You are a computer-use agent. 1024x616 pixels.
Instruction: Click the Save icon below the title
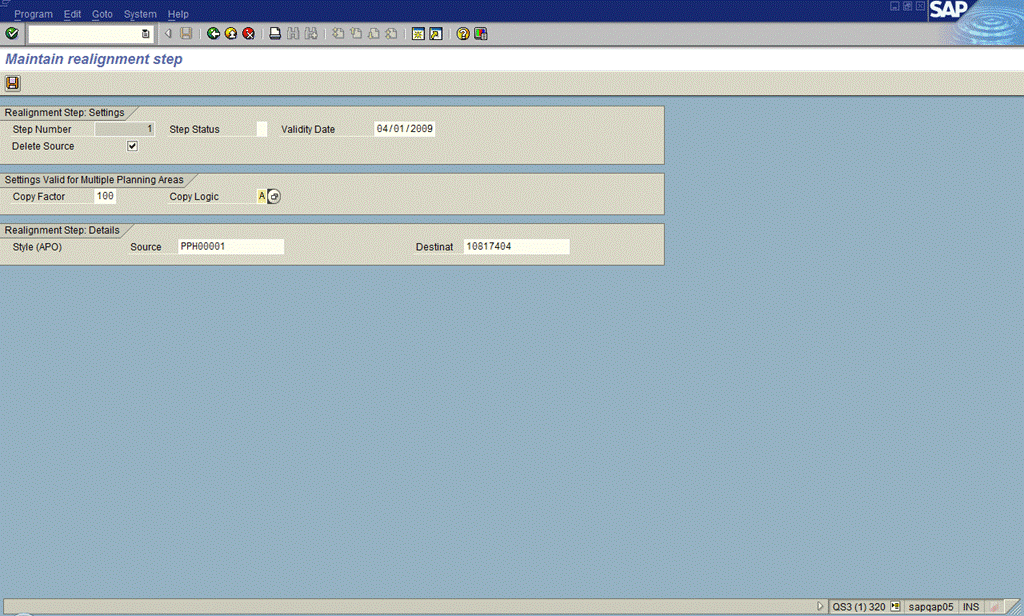12,83
